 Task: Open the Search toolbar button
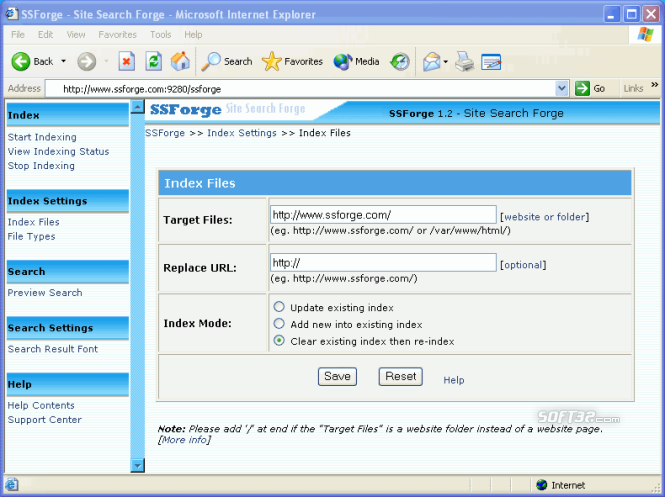point(227,61)
